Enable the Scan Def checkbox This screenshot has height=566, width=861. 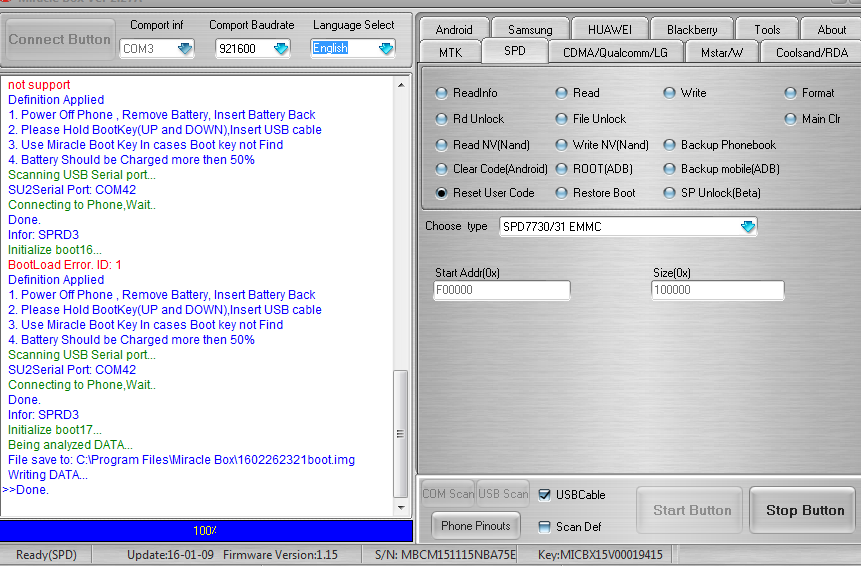[544, 527]
